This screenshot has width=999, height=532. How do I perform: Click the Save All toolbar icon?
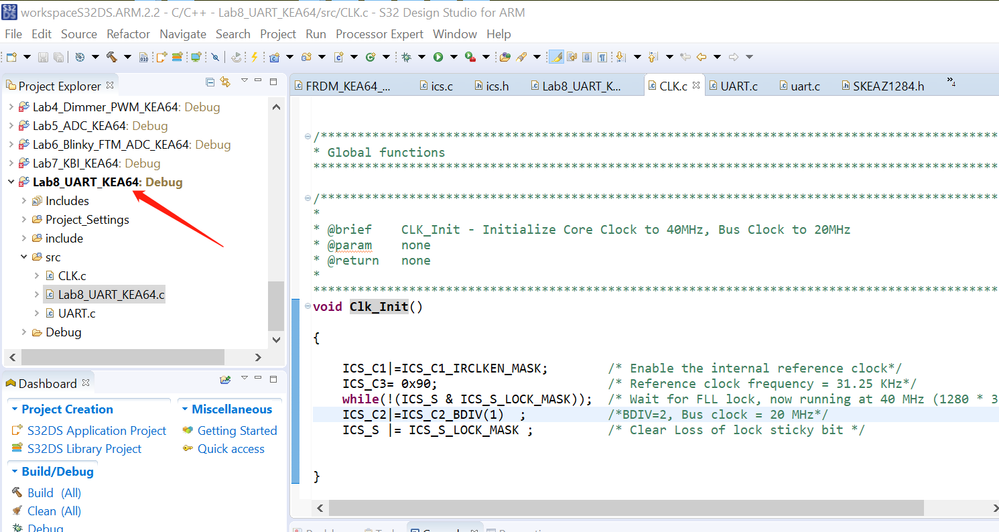click(59, 57)
